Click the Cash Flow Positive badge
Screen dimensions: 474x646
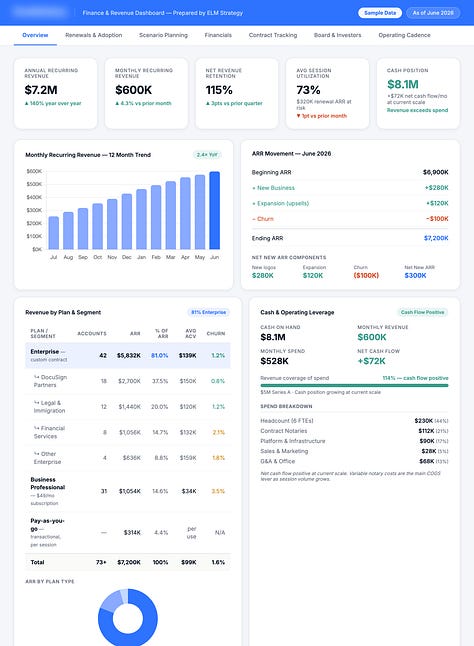(x=423, y=312)
